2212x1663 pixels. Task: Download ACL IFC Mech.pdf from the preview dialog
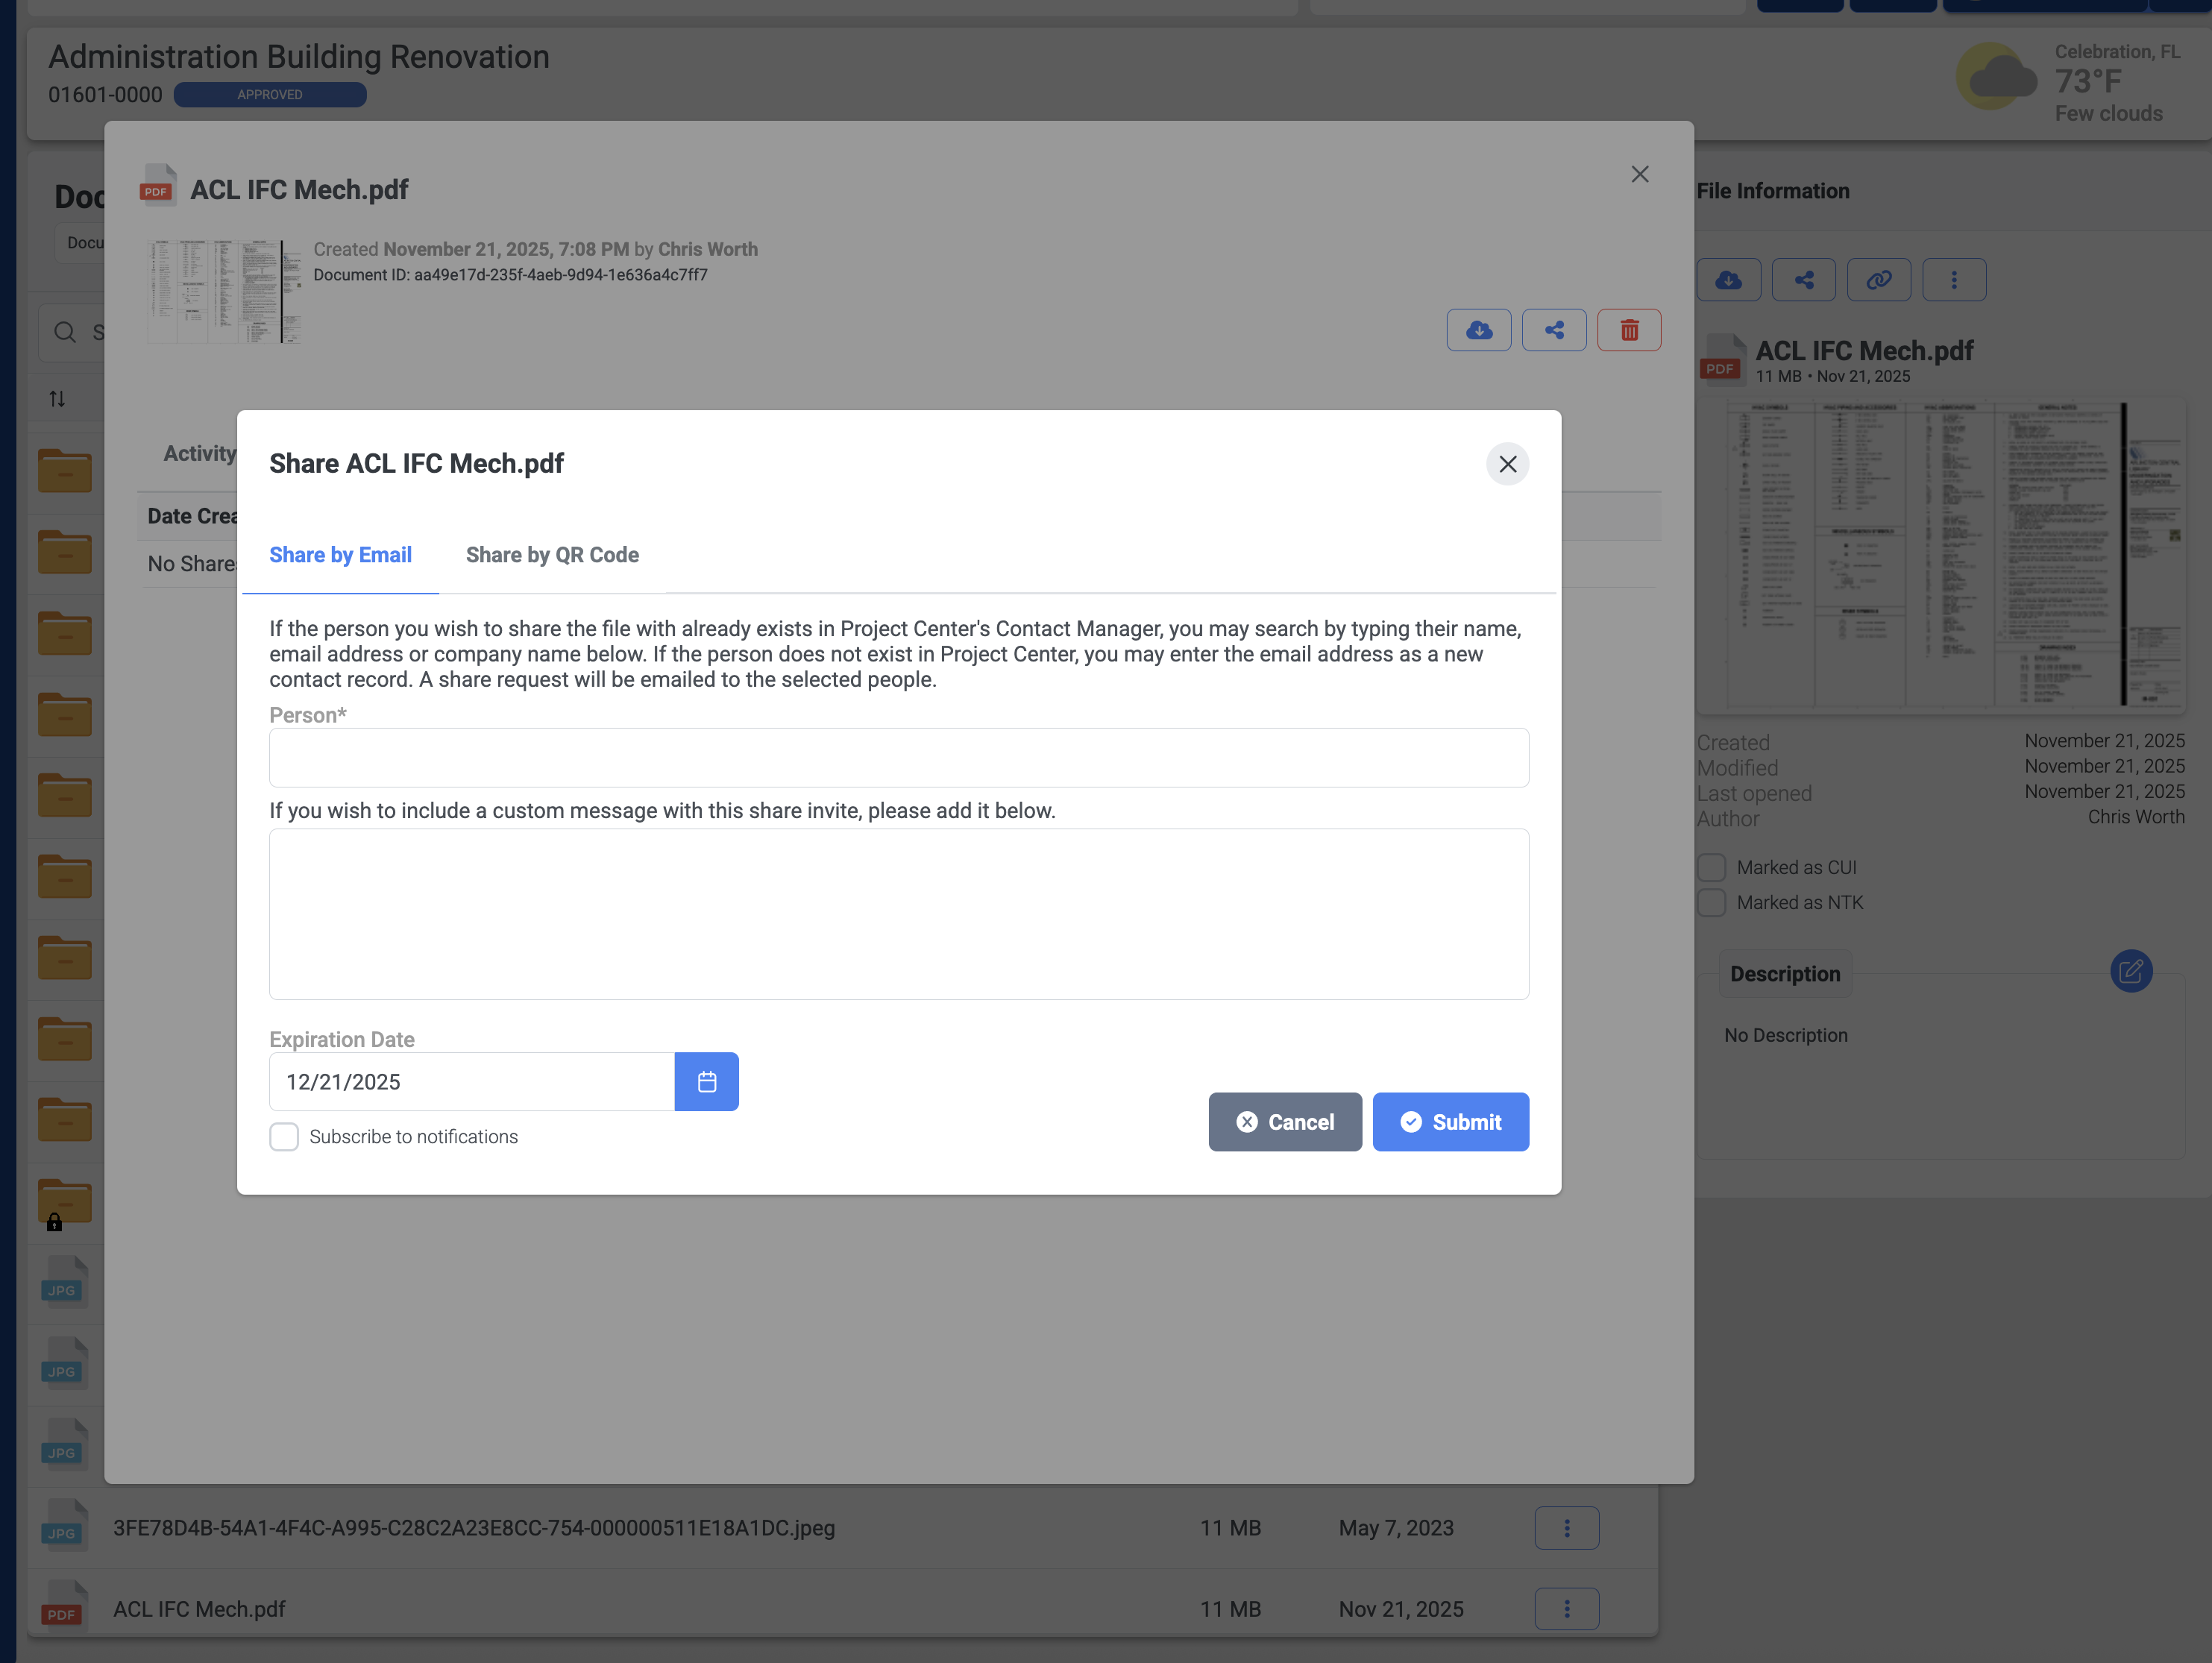pos(1479,330)
